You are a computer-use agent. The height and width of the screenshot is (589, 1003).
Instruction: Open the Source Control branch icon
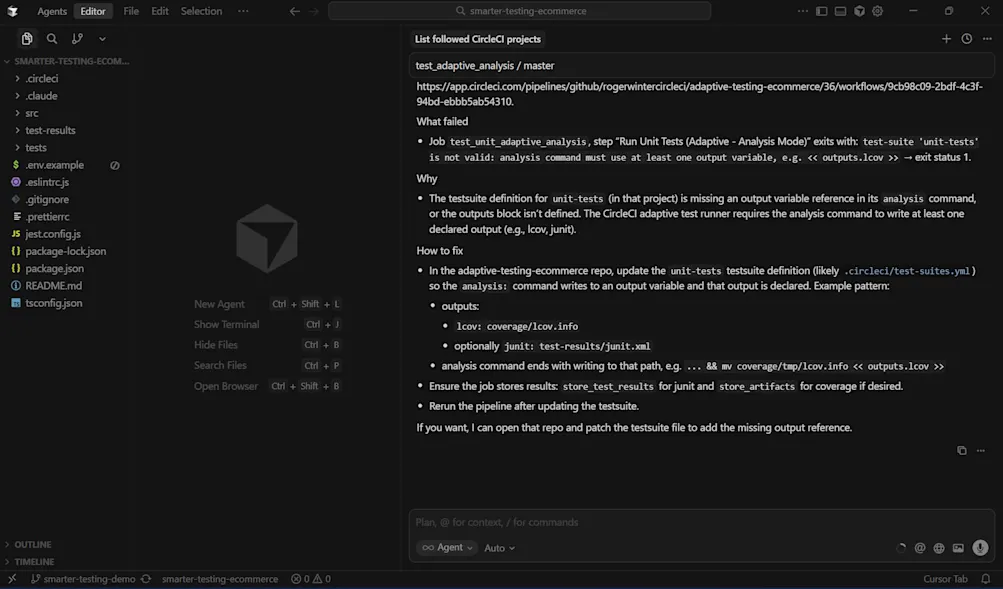click(x=77, y=39)
